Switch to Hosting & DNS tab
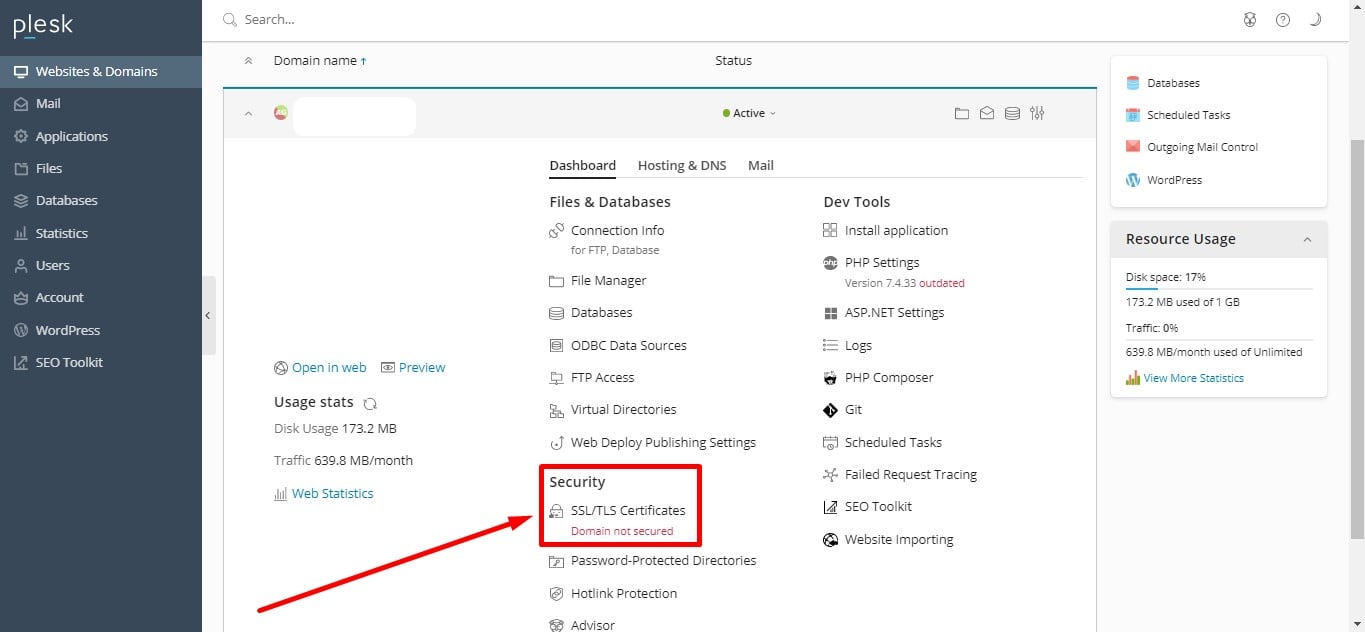1365x632 pixels. pyautogui.click(x=682, y=165)
